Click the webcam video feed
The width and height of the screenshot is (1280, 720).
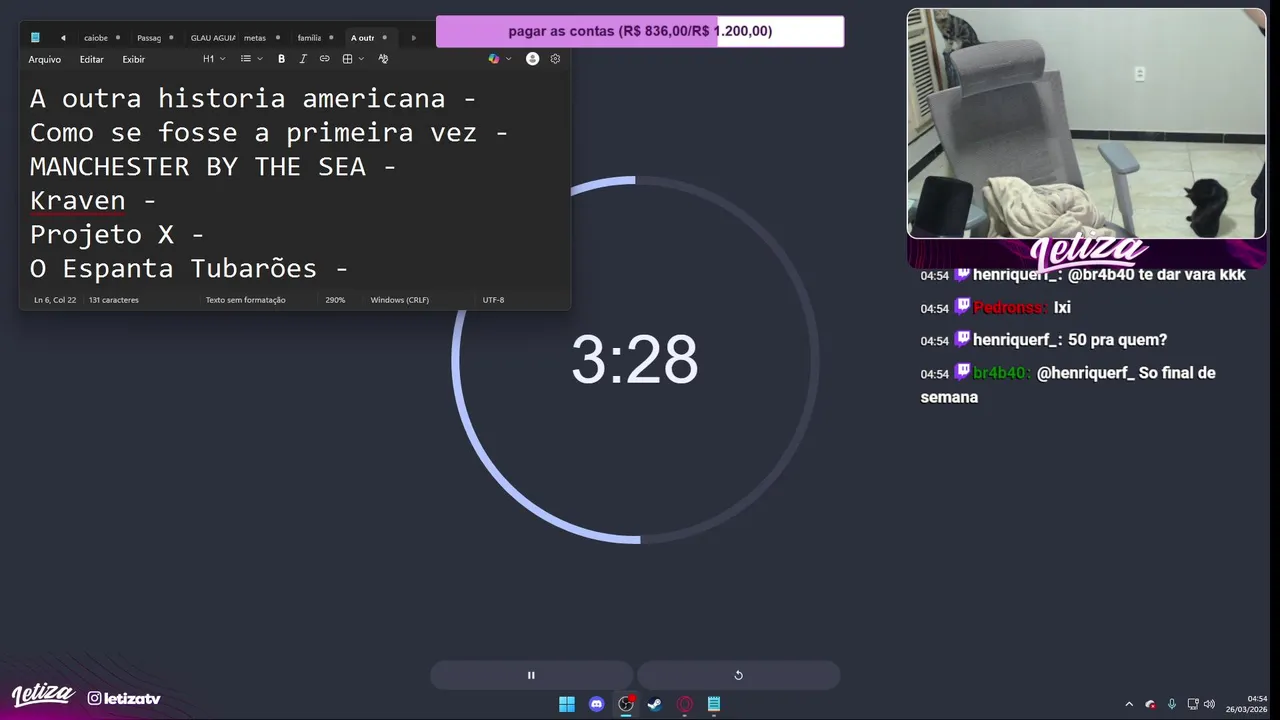tap(1086, 123)
